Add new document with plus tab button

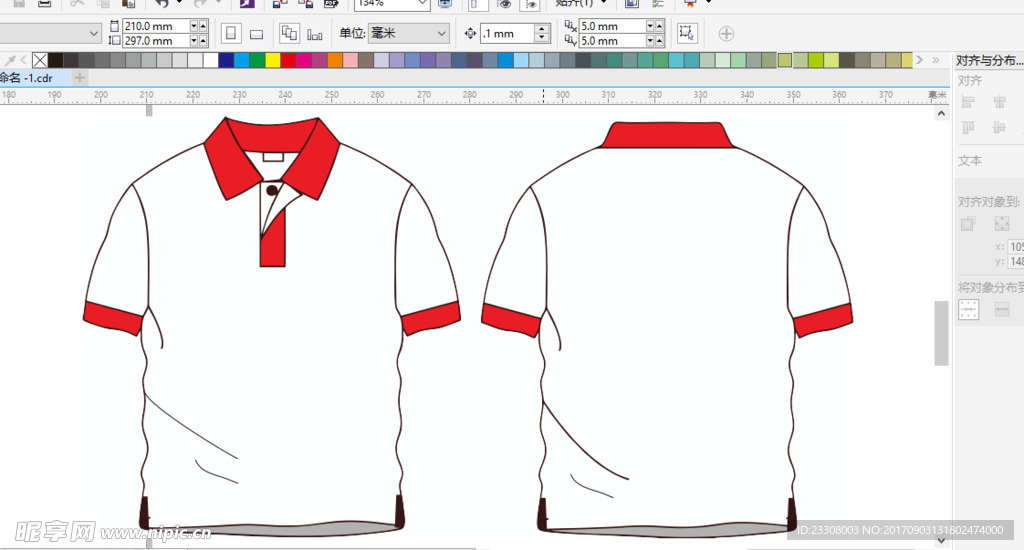click(80, 78)
